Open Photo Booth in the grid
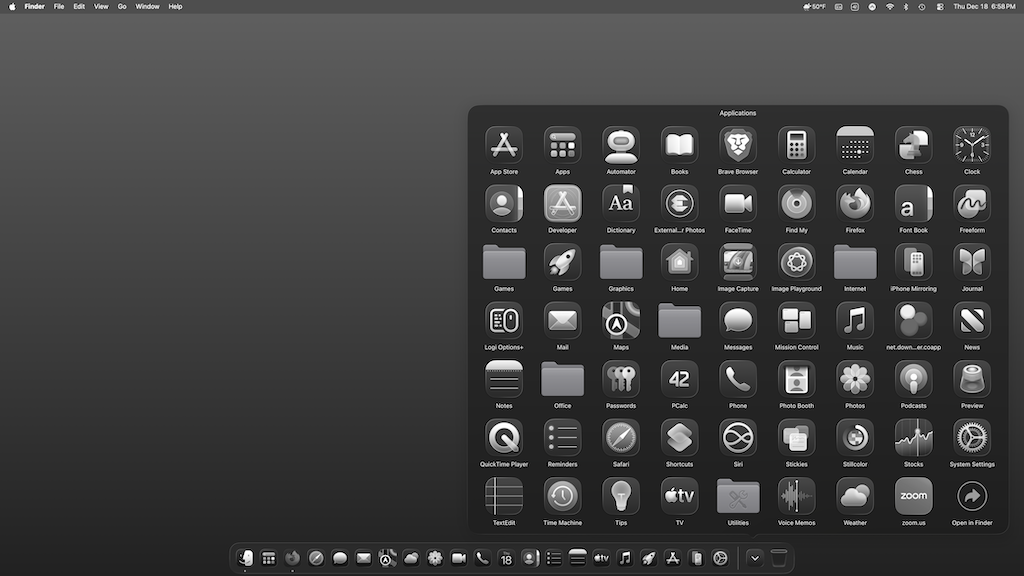This screenshot has height=576, width=1024. click(796, 379)
